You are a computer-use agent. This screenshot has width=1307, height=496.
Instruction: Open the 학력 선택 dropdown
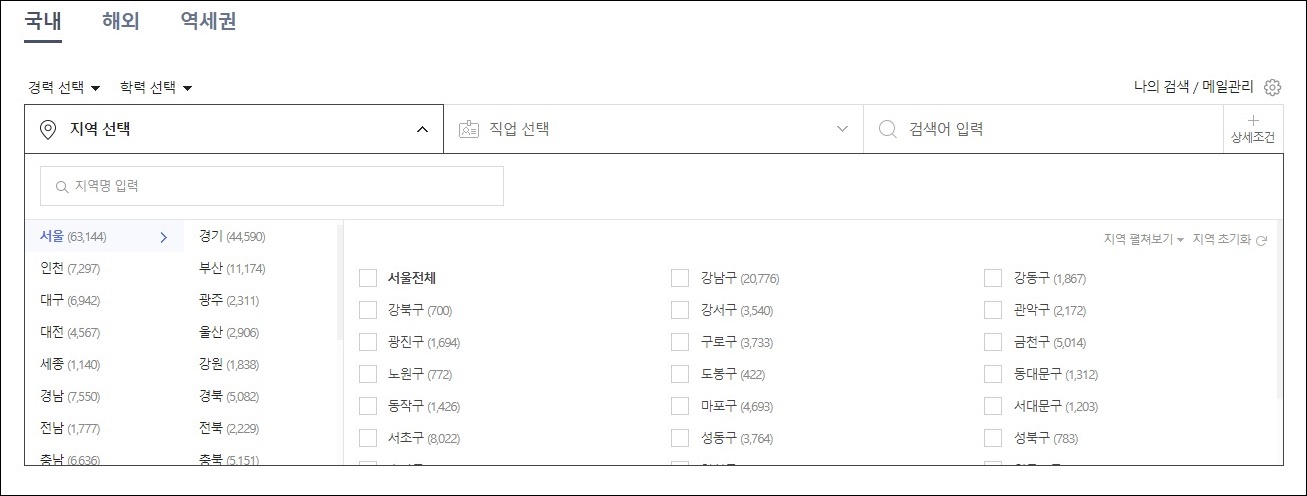point(156,88)
